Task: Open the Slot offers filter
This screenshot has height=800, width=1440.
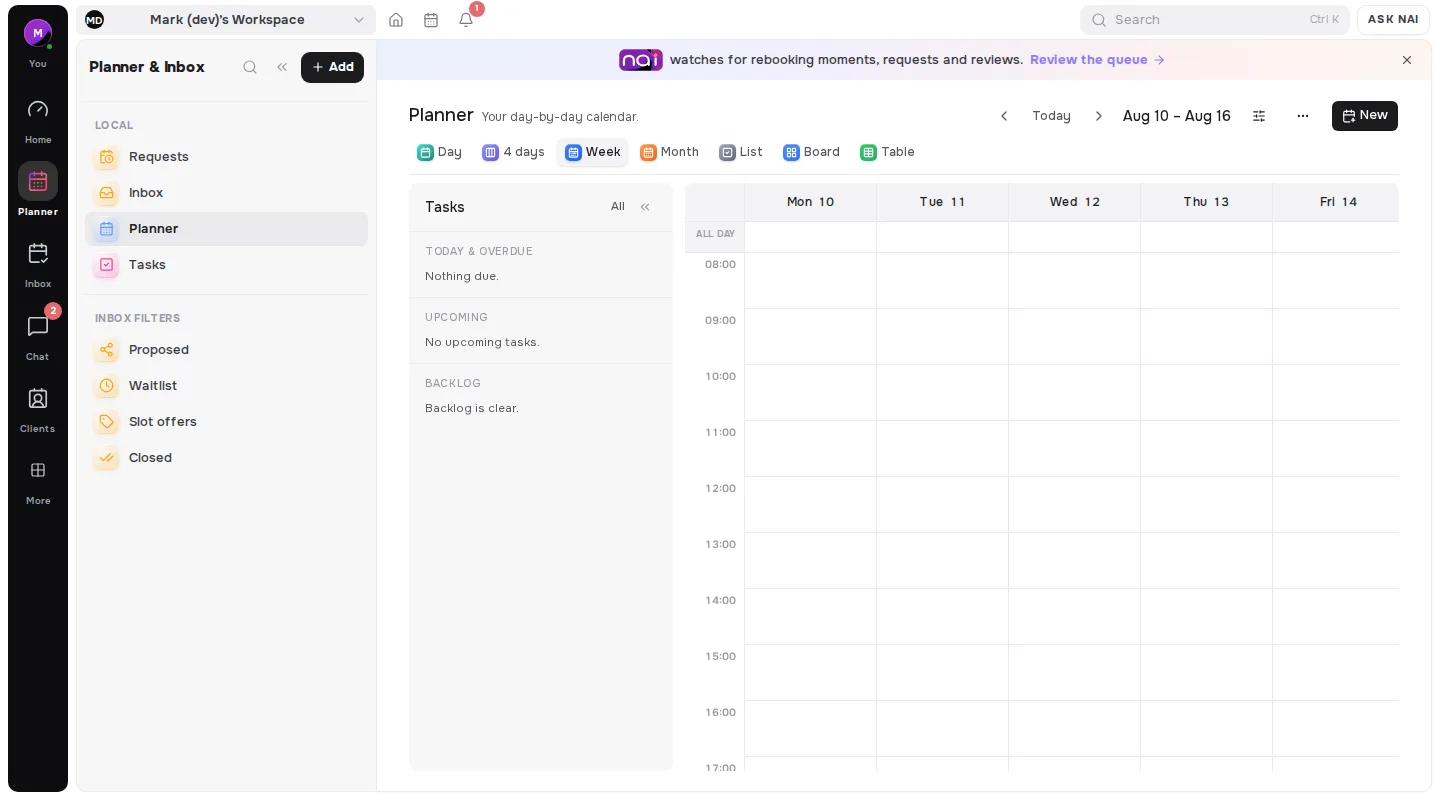Action: click(x=226, y=422)
